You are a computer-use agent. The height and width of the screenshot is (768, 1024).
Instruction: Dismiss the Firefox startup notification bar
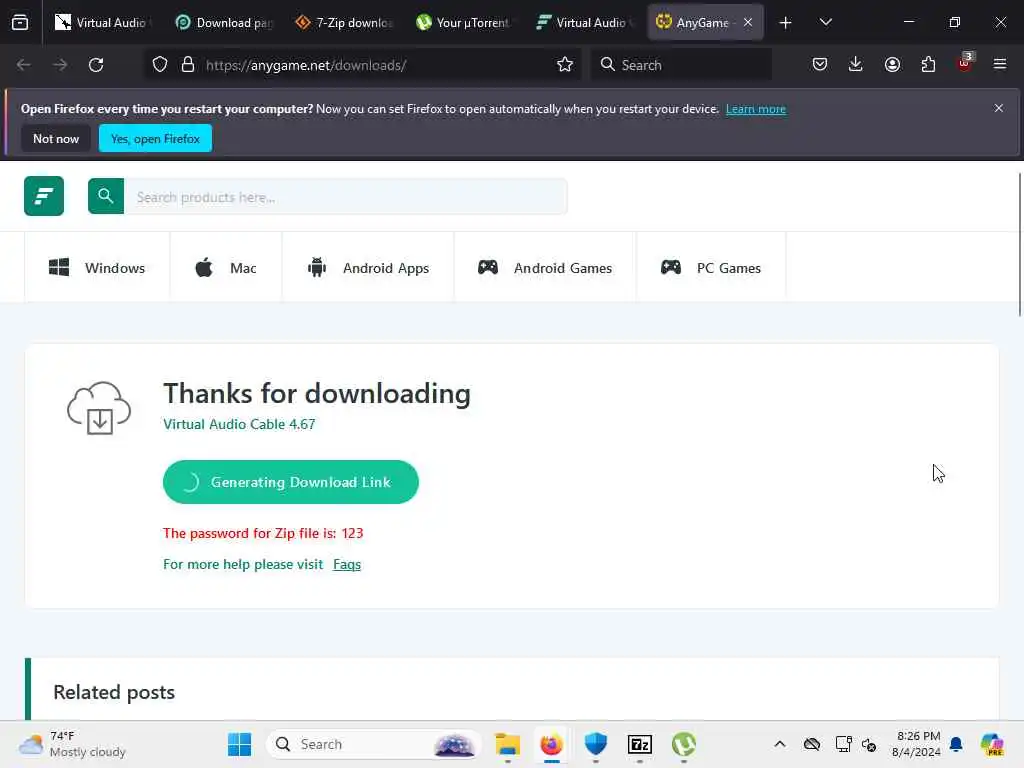click(999, 108)
